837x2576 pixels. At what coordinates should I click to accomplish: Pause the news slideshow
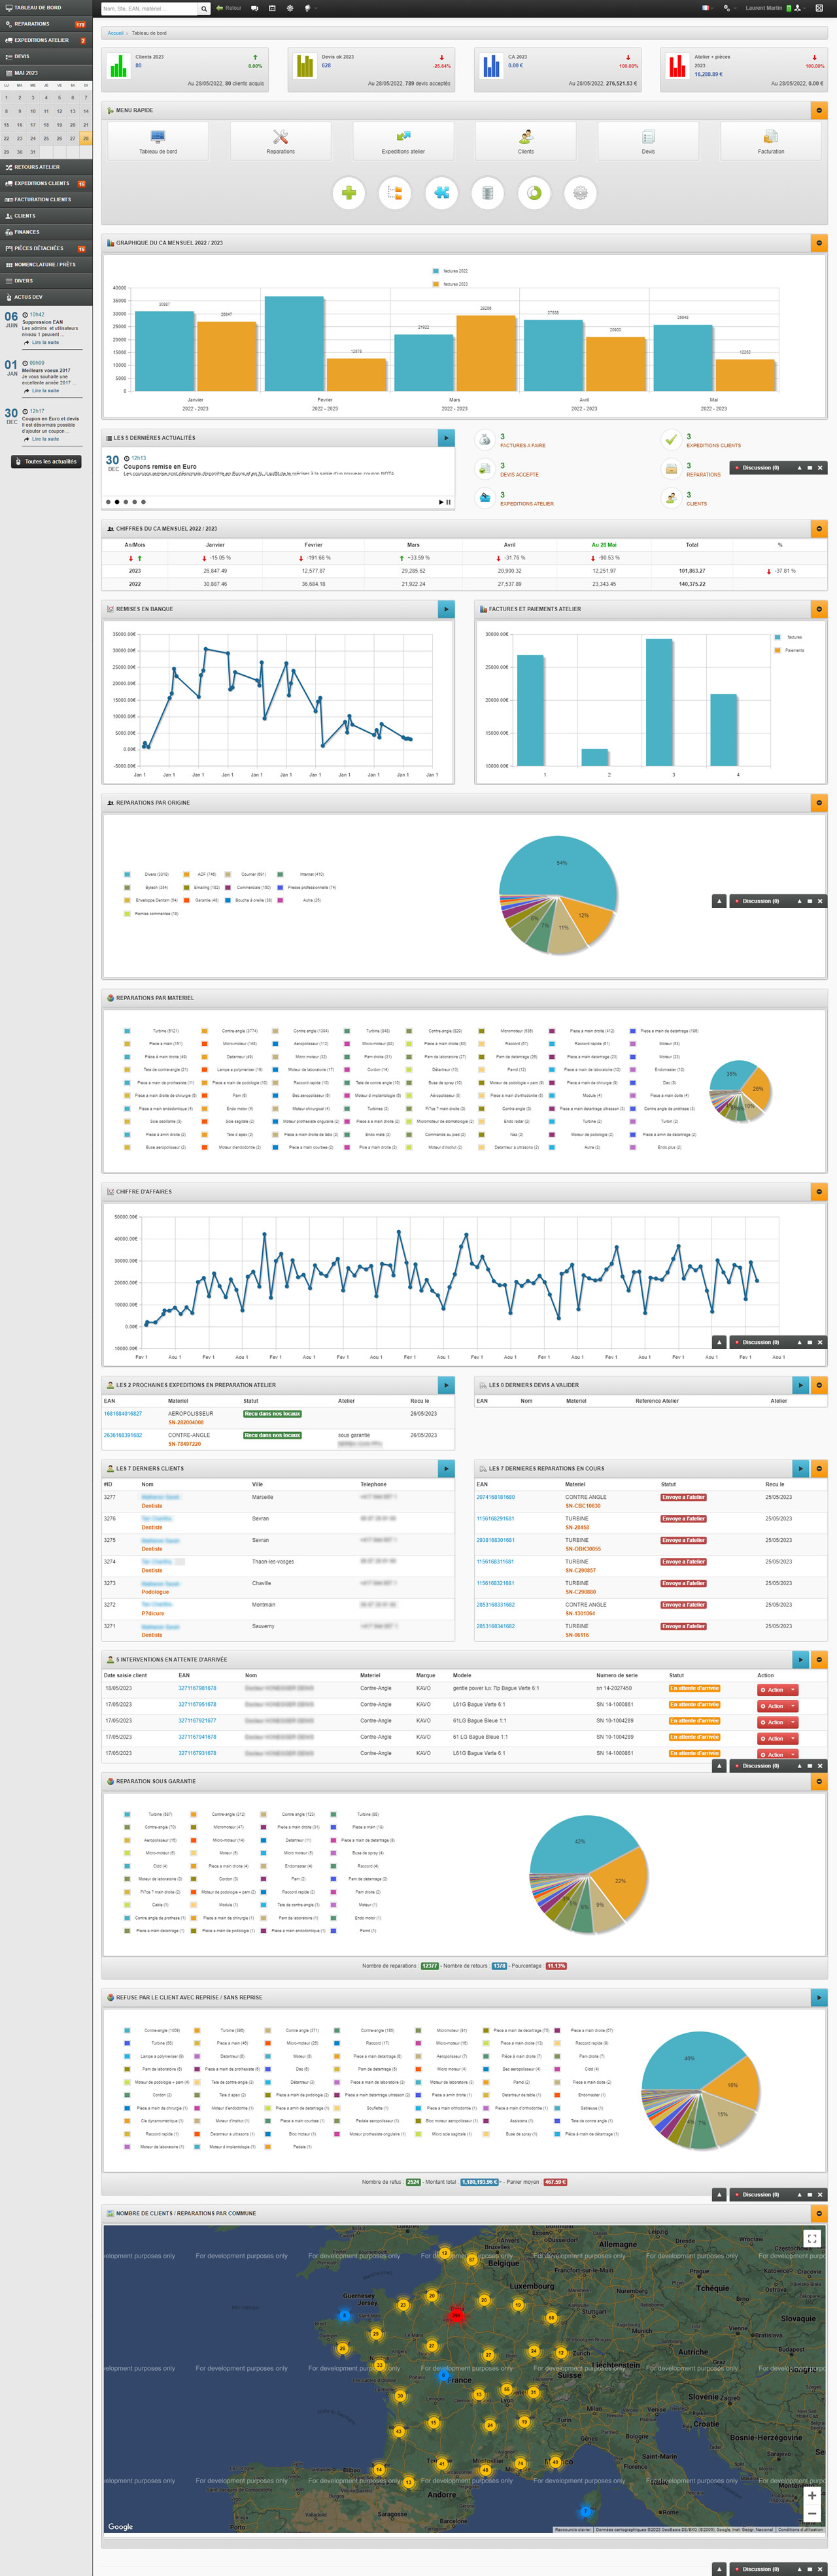tap(448, 502)
